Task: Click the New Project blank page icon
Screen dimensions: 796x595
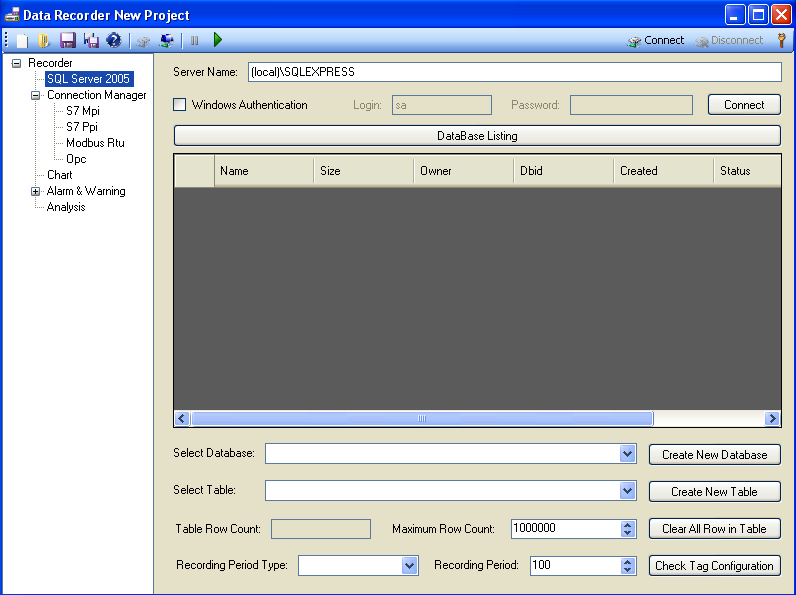Action: click(22, 40)
